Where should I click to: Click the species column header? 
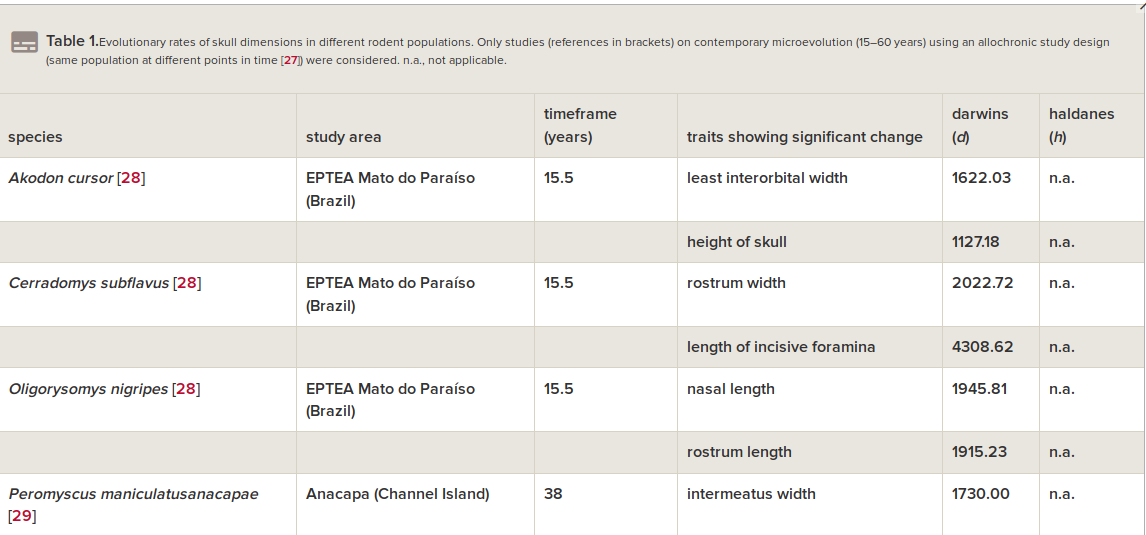[x=148, y=126]
